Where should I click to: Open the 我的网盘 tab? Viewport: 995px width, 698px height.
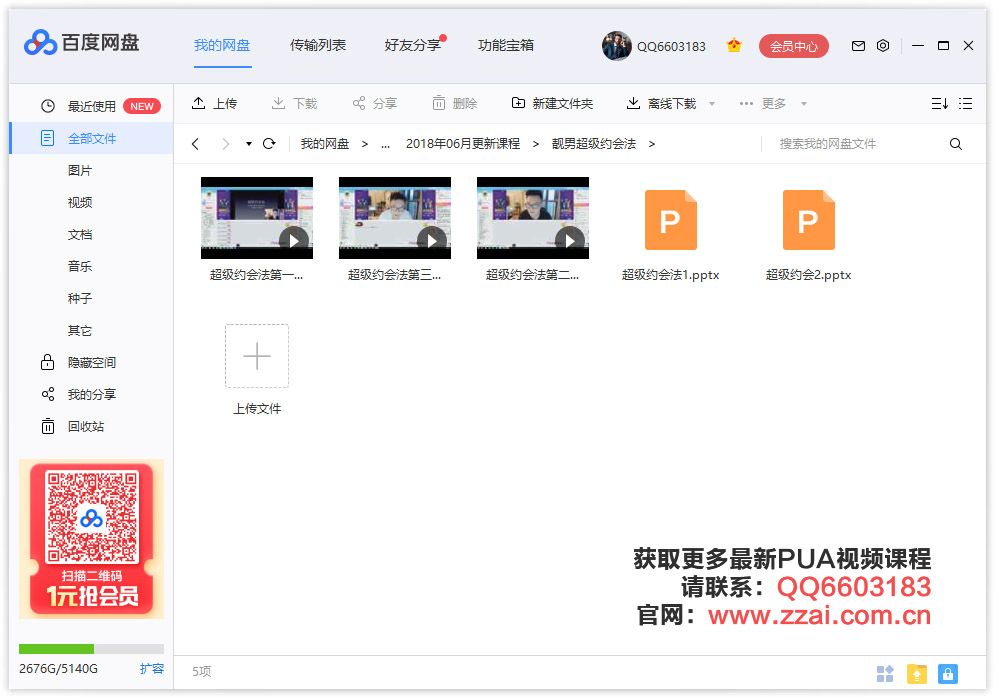point(222,45)
